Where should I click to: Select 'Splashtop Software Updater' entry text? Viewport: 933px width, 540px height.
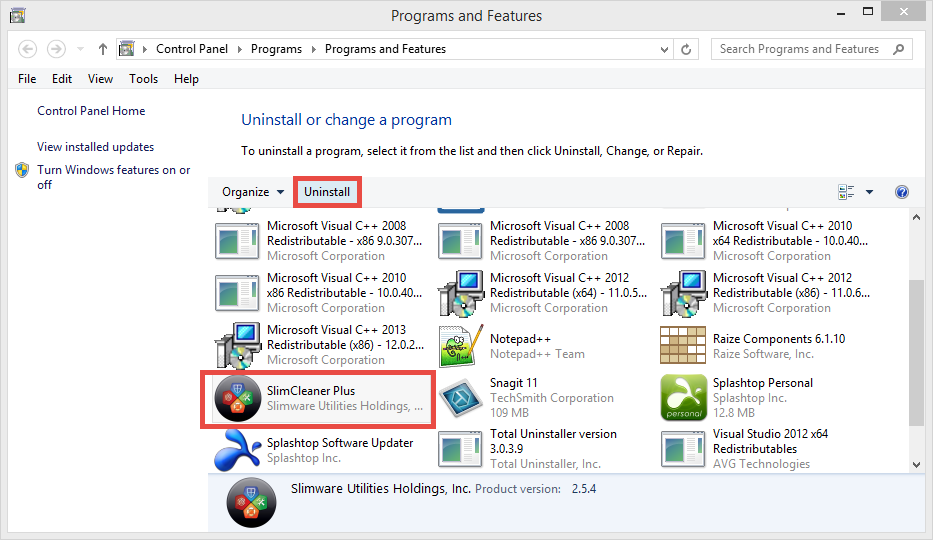click(x=340, y=442)
